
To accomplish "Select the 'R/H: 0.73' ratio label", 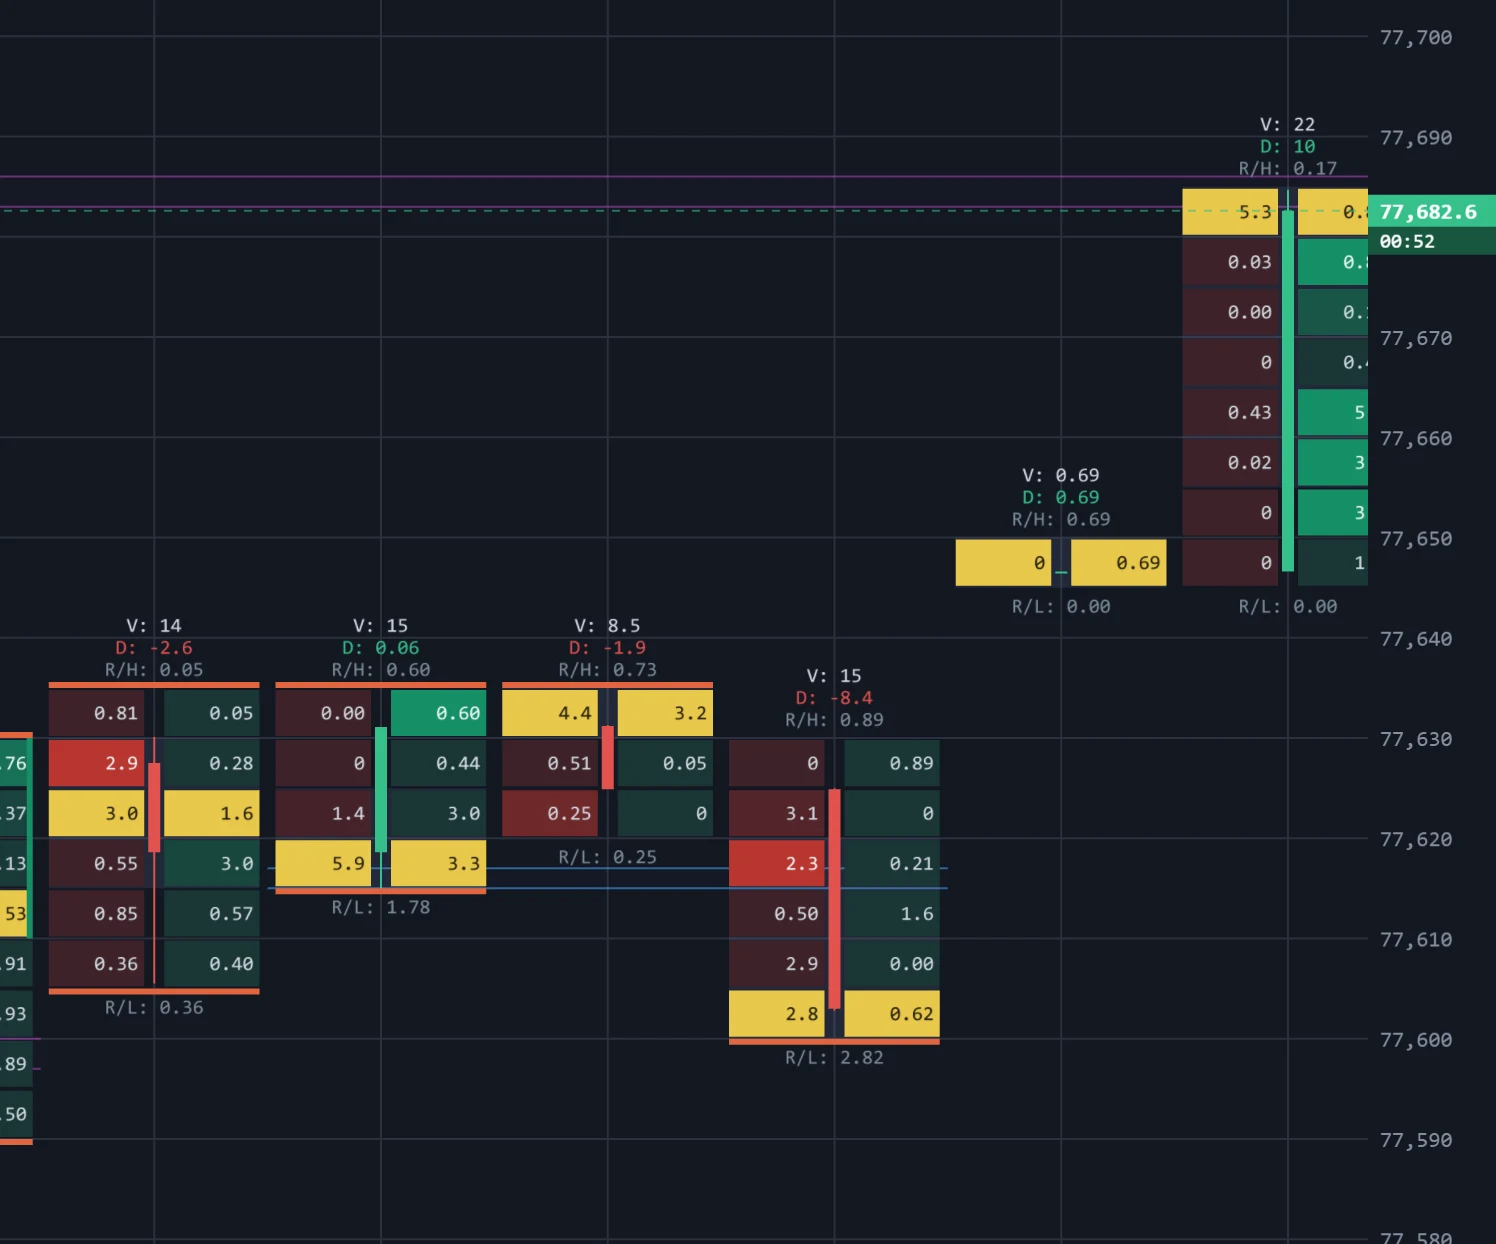I will 607,669.
